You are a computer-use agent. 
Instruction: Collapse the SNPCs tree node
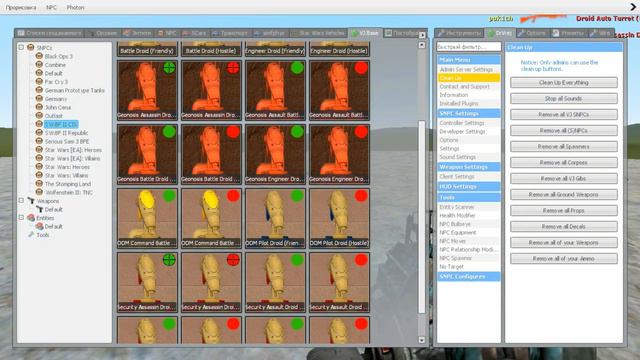[x=21, y=47]
